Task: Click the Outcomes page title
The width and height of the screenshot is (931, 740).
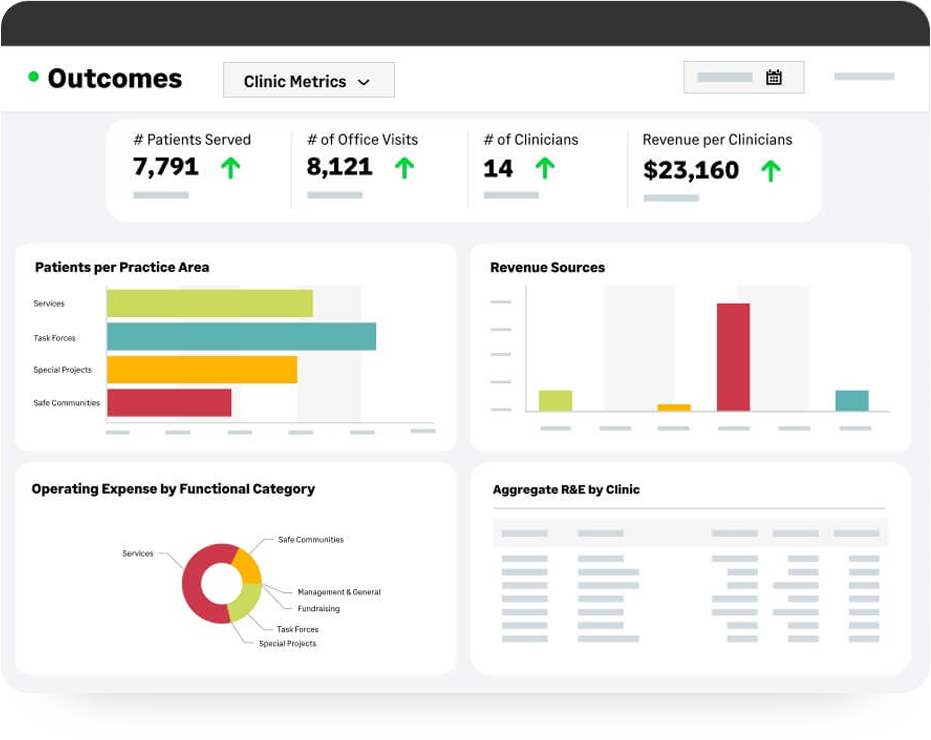Action: pos(115,78)
